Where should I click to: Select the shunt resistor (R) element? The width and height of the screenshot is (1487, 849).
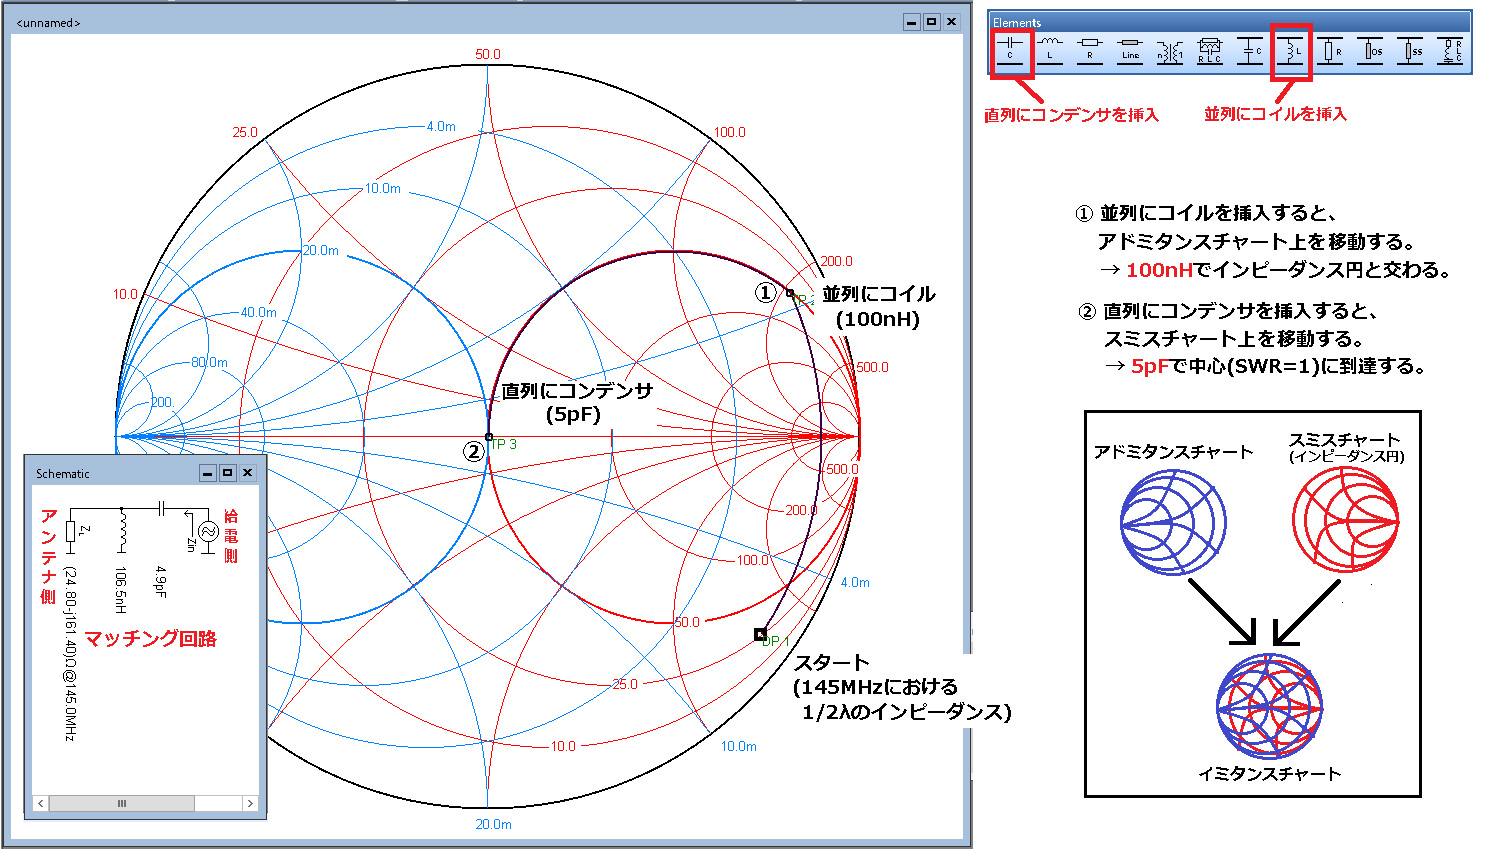pos(1330,50)
